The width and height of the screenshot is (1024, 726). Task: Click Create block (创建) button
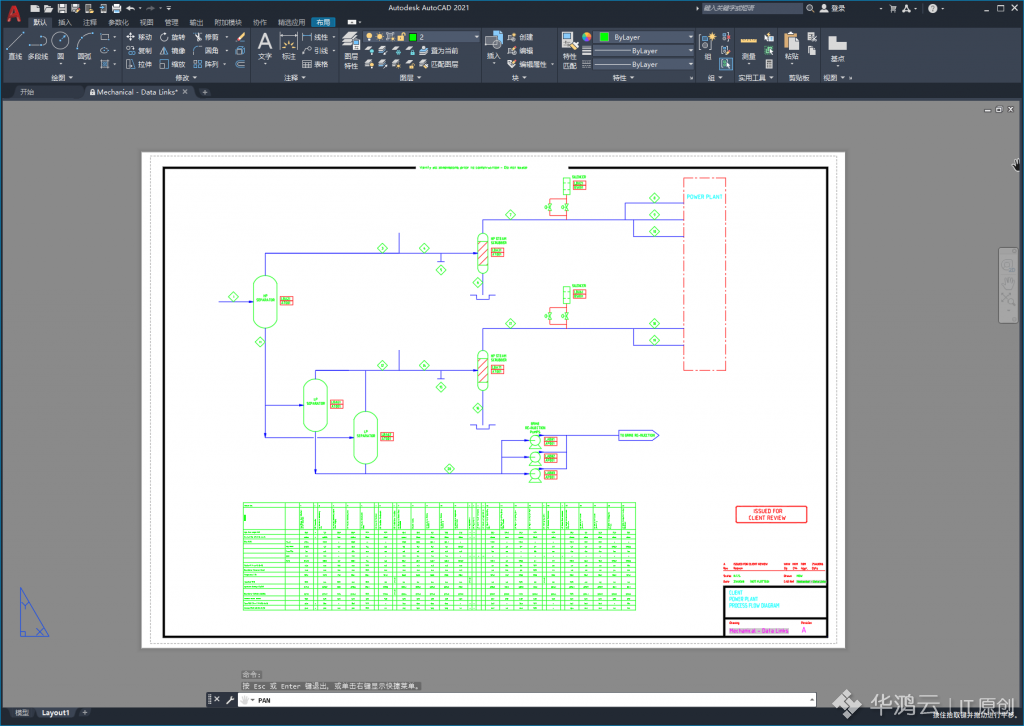520,37
